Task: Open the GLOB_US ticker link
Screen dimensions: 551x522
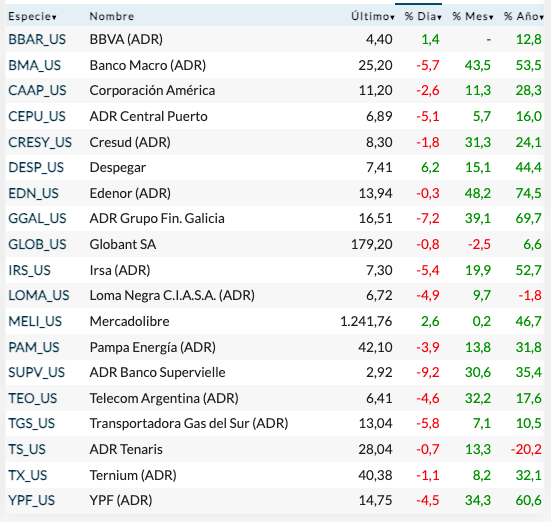Action: tap(37, 244)
